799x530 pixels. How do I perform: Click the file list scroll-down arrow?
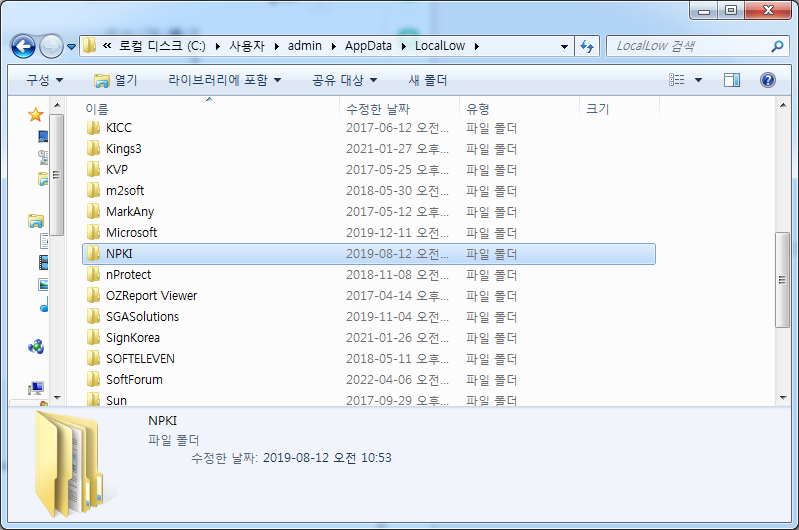coord(783,398)
